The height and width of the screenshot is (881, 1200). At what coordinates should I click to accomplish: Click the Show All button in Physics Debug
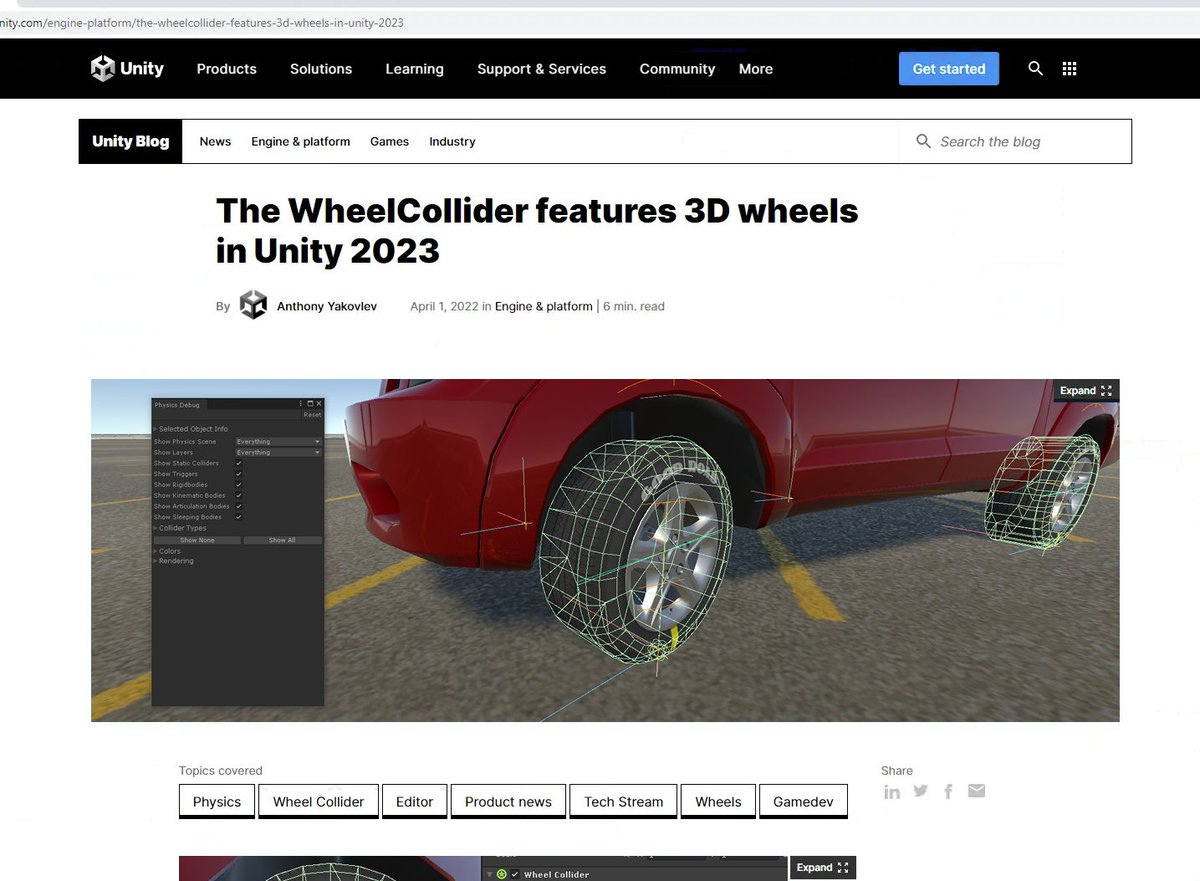281,540
